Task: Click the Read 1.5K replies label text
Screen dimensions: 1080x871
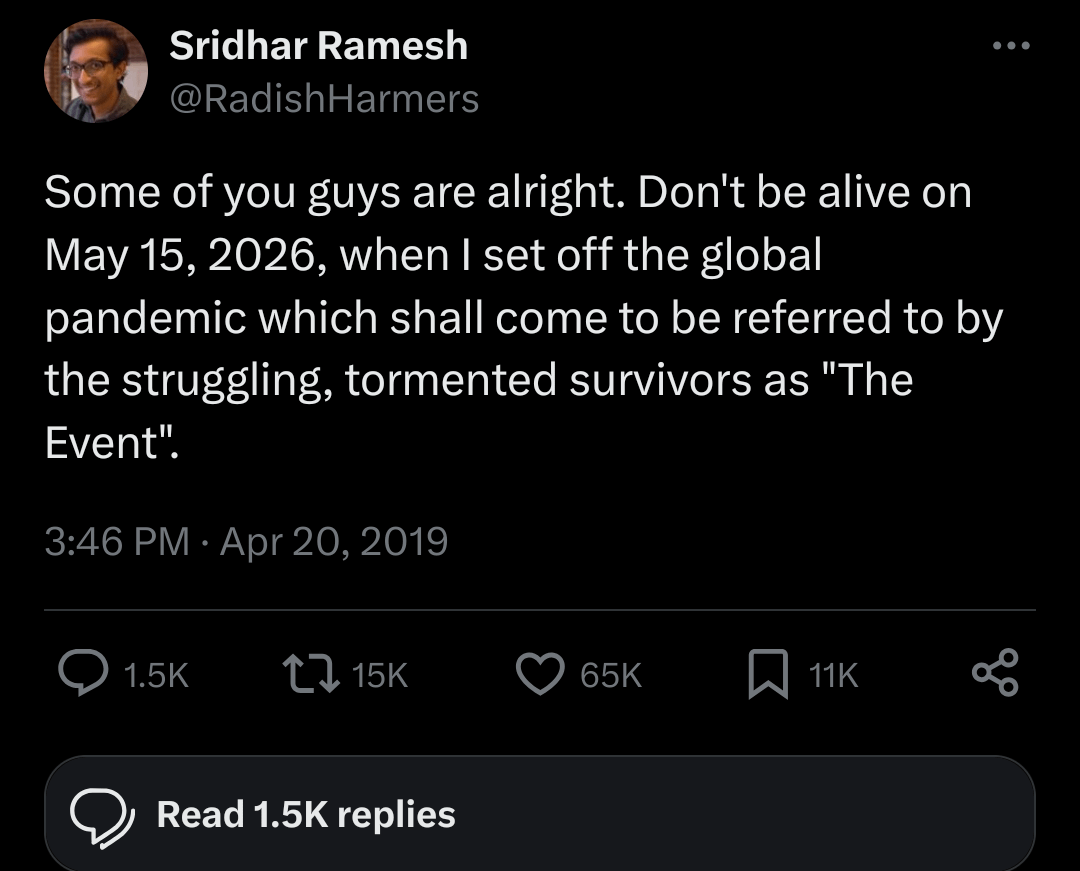Action: [306, 815]
